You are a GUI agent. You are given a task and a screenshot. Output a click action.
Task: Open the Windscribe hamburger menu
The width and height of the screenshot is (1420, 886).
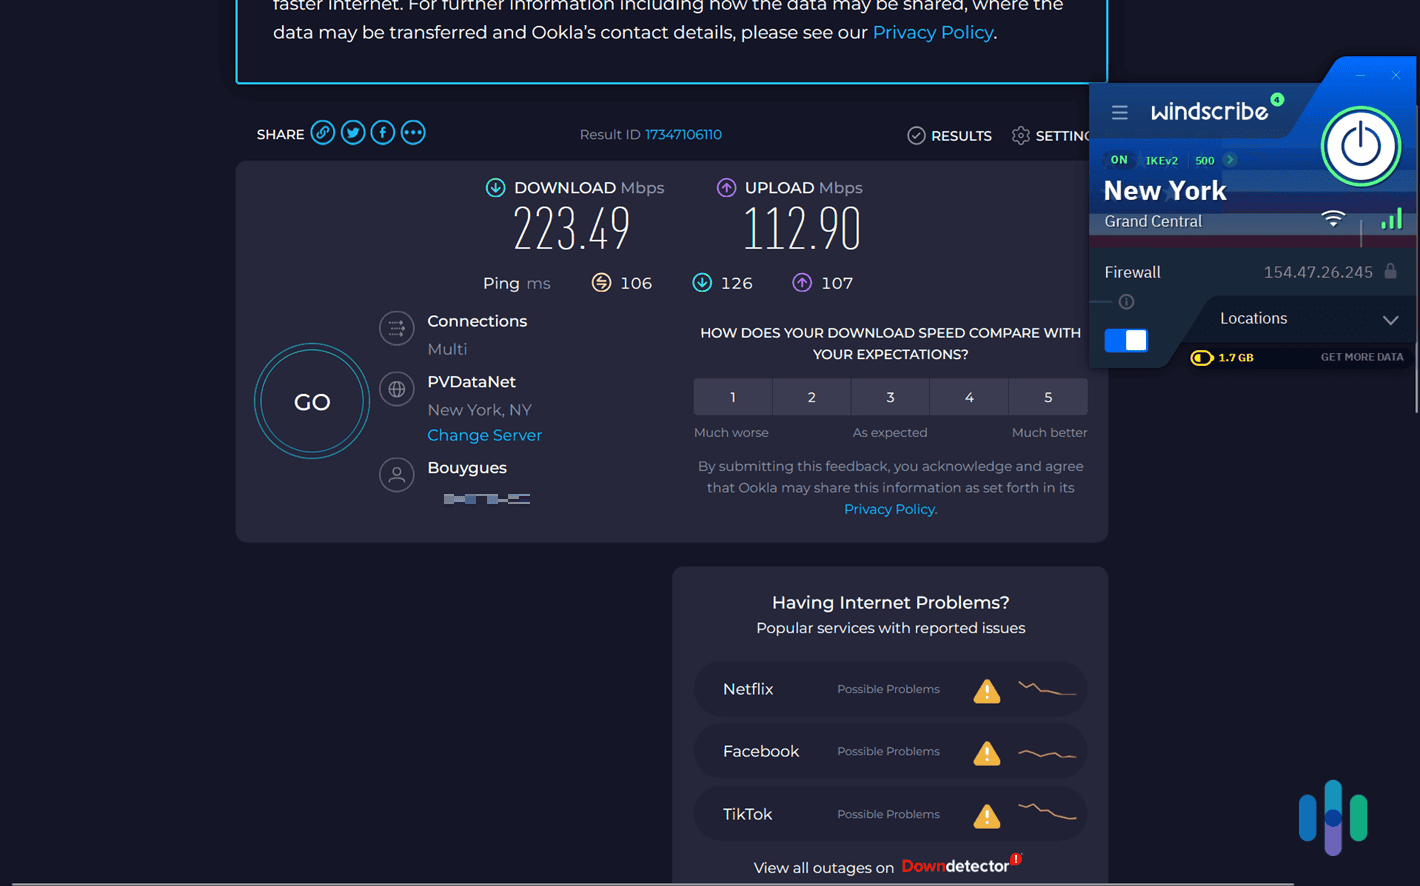[x=1119, y=111]
